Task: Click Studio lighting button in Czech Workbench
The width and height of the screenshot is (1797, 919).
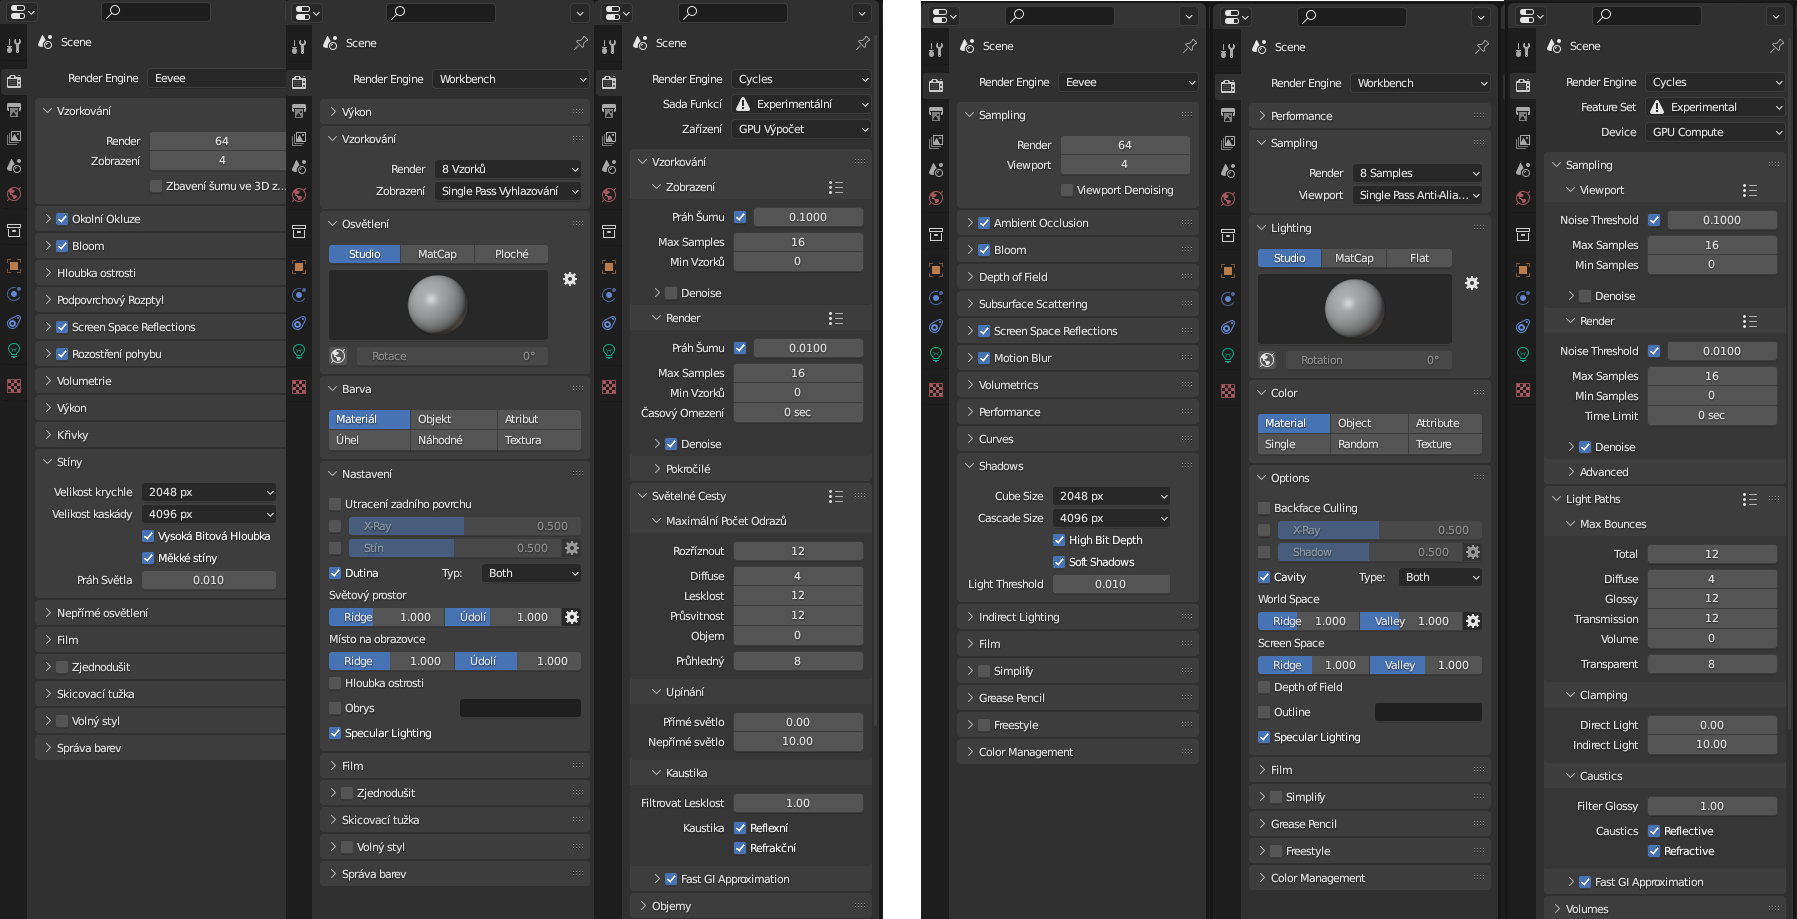Action: click(x=364, y=254)
